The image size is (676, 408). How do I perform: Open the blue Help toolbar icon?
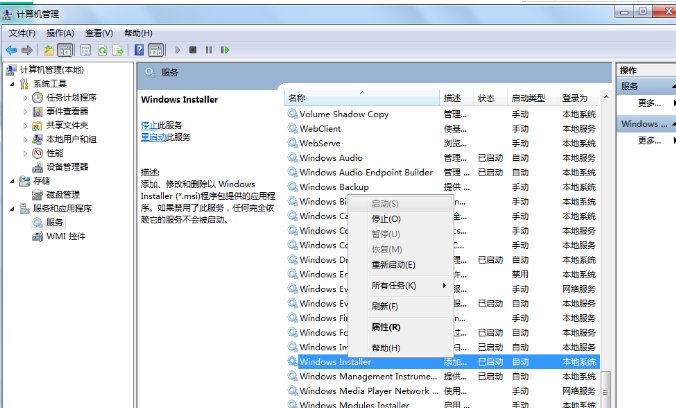pos(139,50)
